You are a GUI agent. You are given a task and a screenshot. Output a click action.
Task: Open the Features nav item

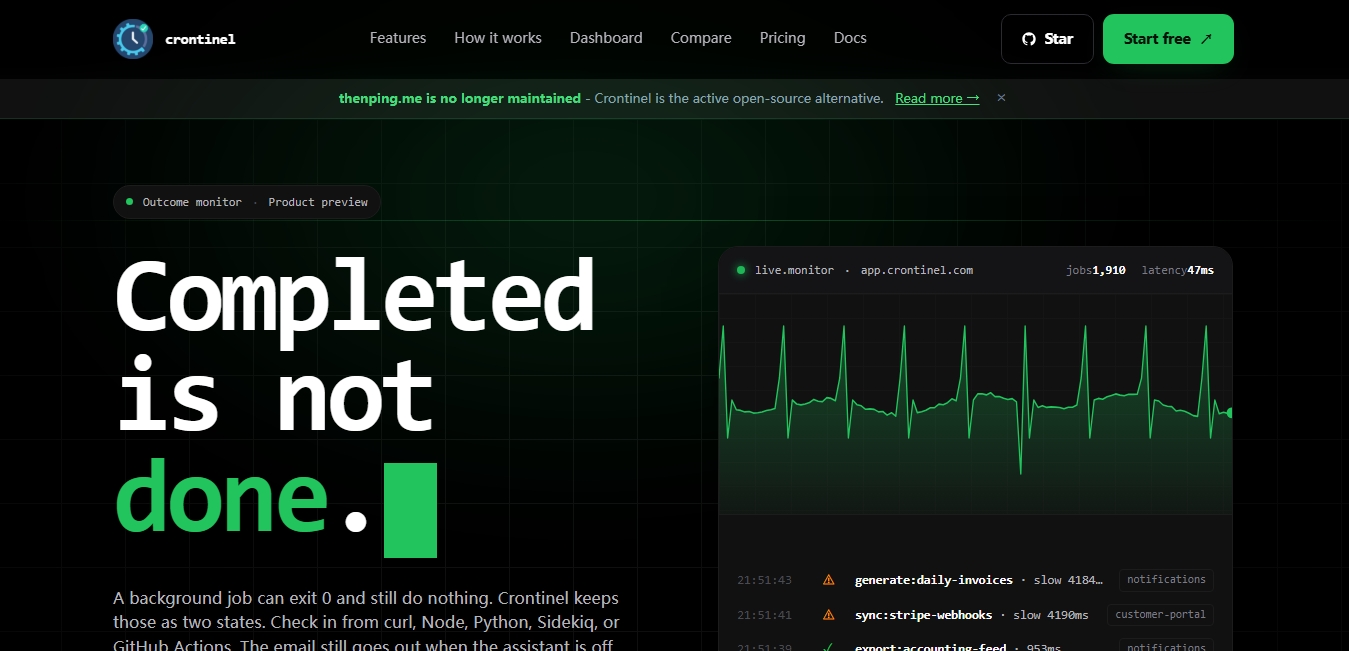[x=398, y=38]
